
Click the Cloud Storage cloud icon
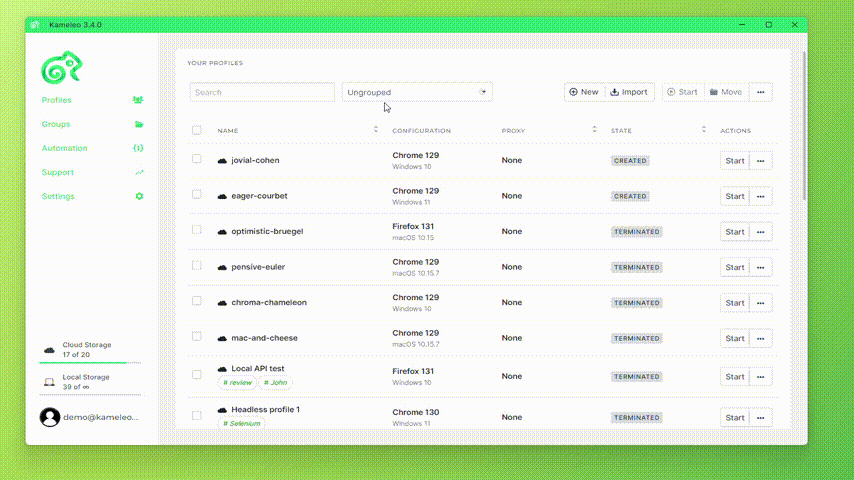pos(49,350)
